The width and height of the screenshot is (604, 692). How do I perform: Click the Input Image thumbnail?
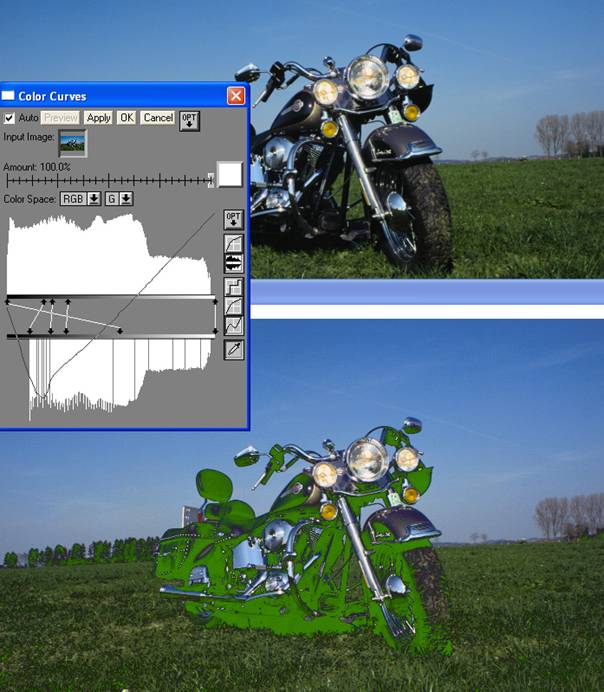pos(73,143)
